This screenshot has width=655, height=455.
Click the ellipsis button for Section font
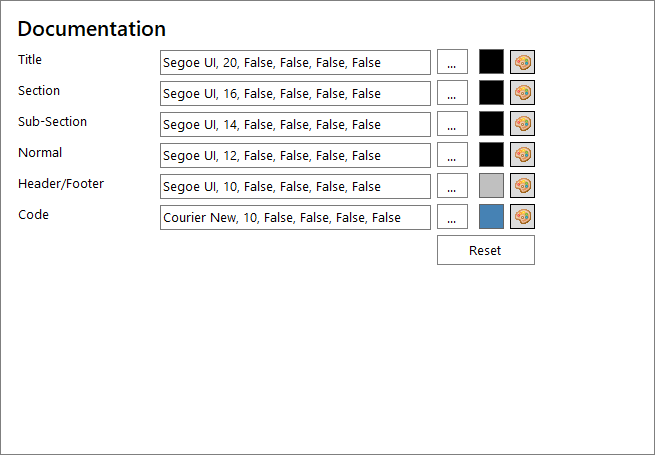[452, 93]
